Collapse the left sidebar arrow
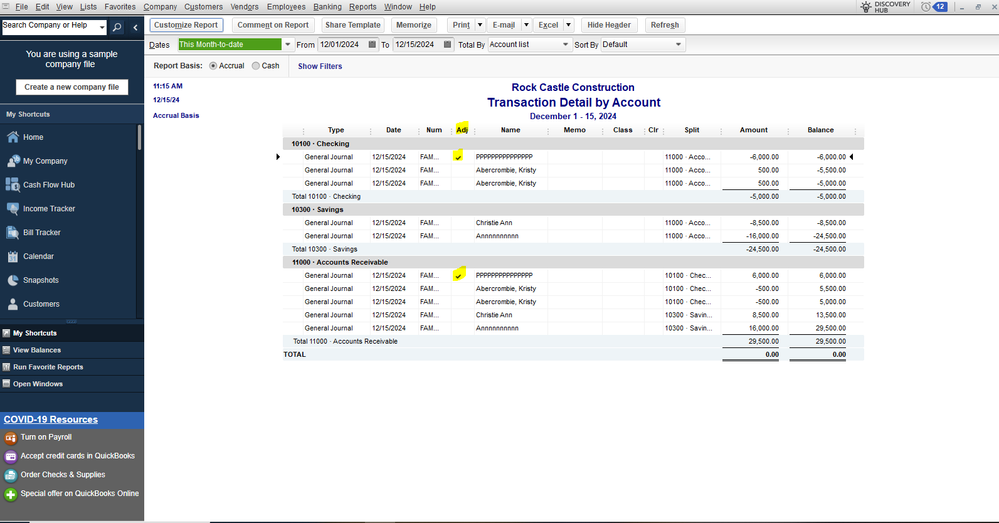The height and width of the screenshot is (523, 999). [135, 27]
